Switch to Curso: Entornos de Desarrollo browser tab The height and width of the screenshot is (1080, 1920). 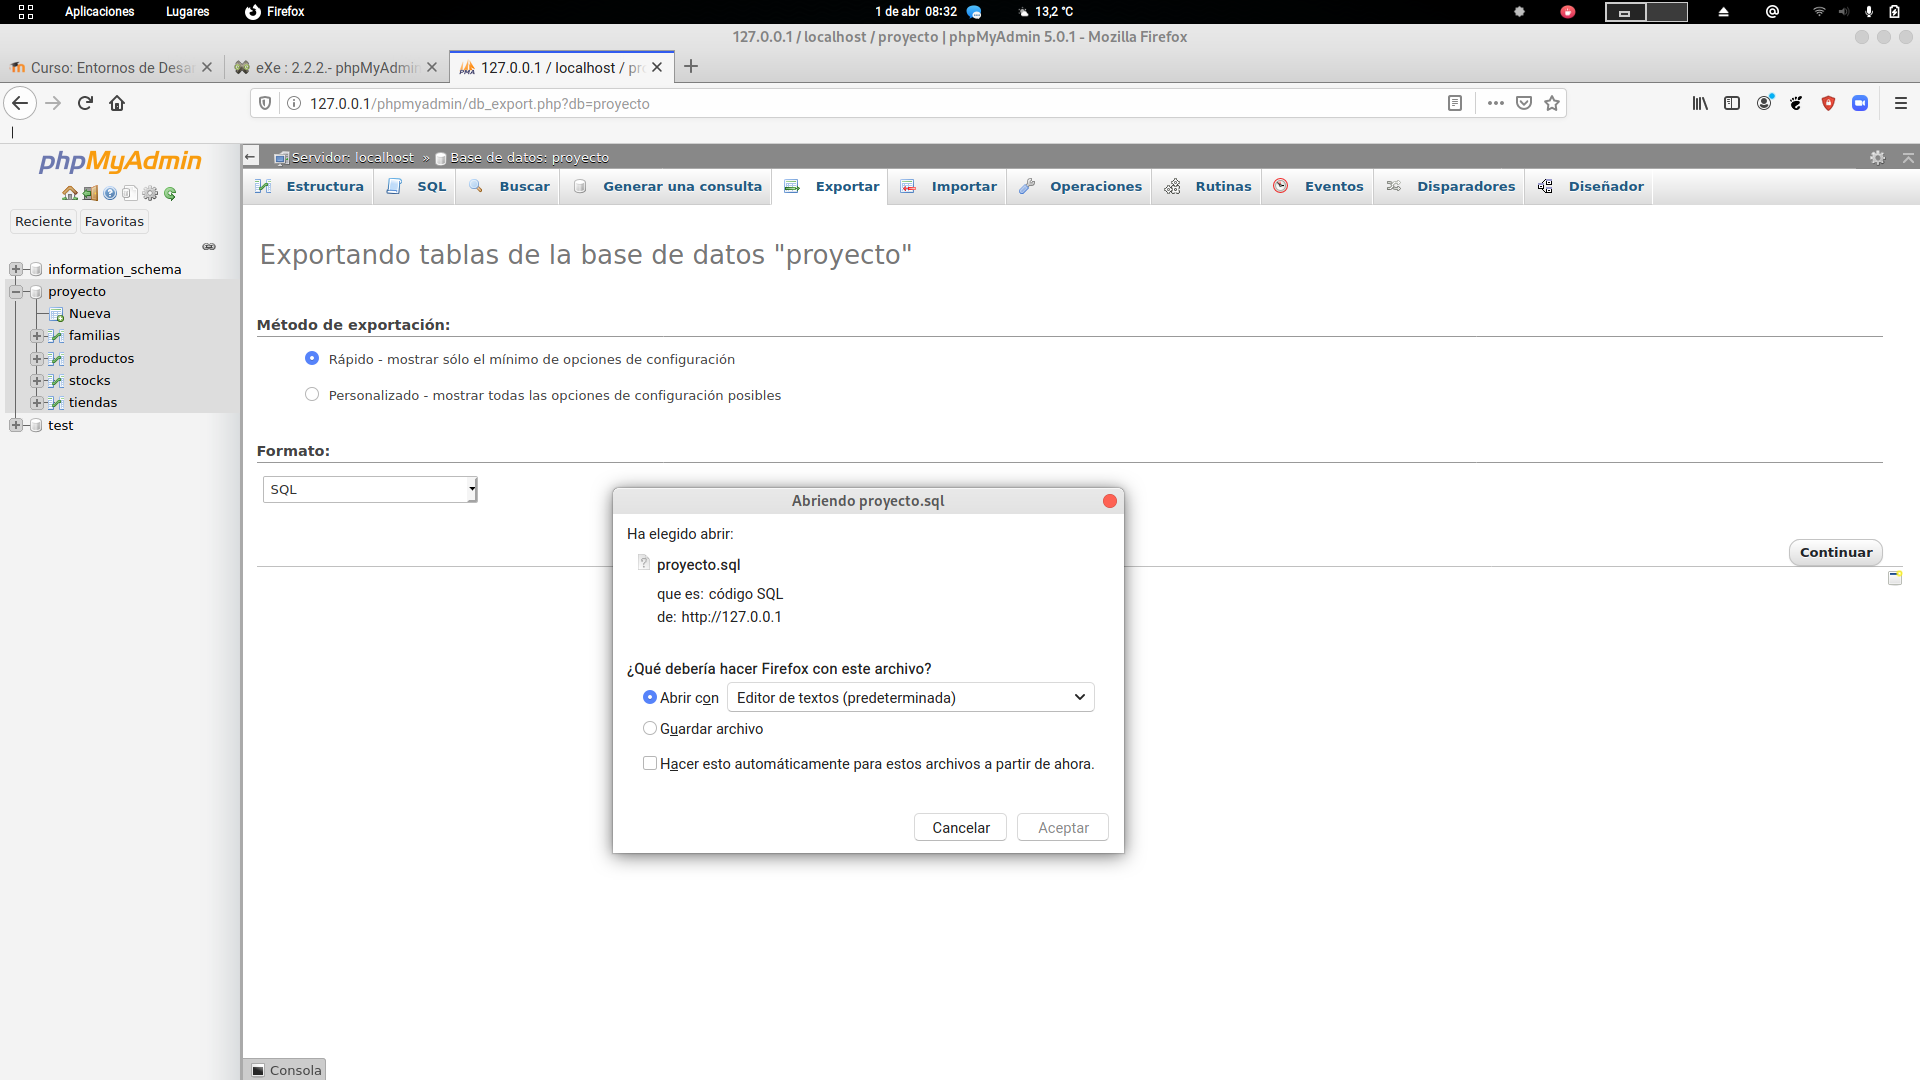click(110, 67)
